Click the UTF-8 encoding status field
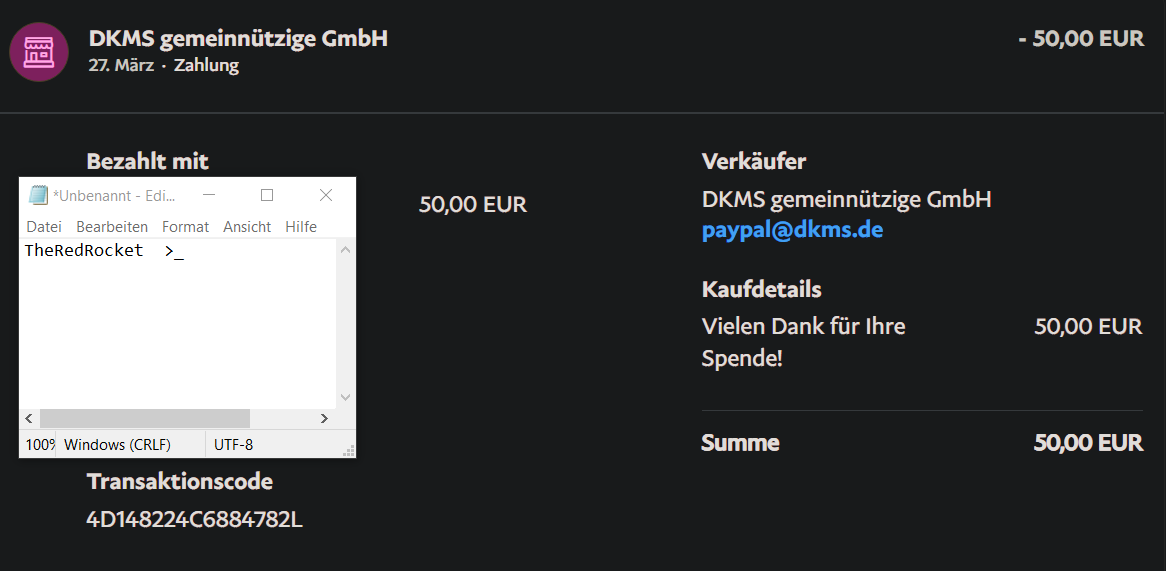 click(x=234, y=444)
